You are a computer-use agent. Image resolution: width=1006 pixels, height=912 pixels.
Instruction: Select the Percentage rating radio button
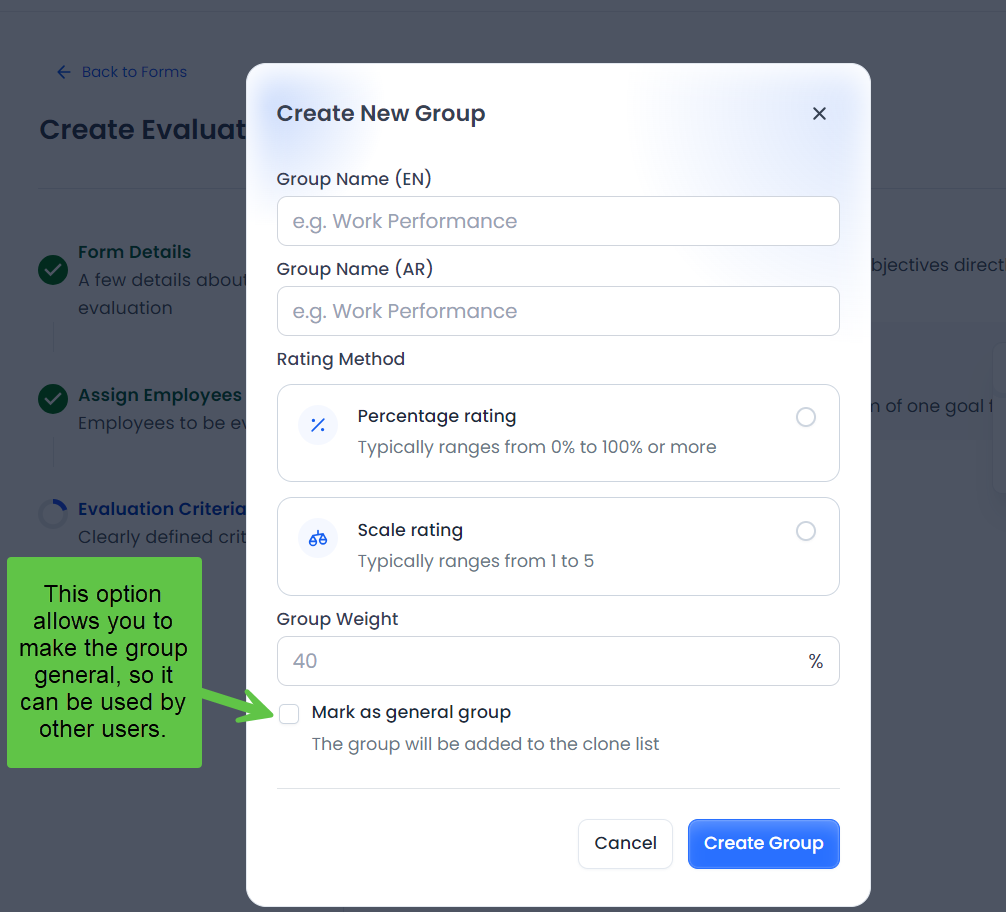click(806, 417)
